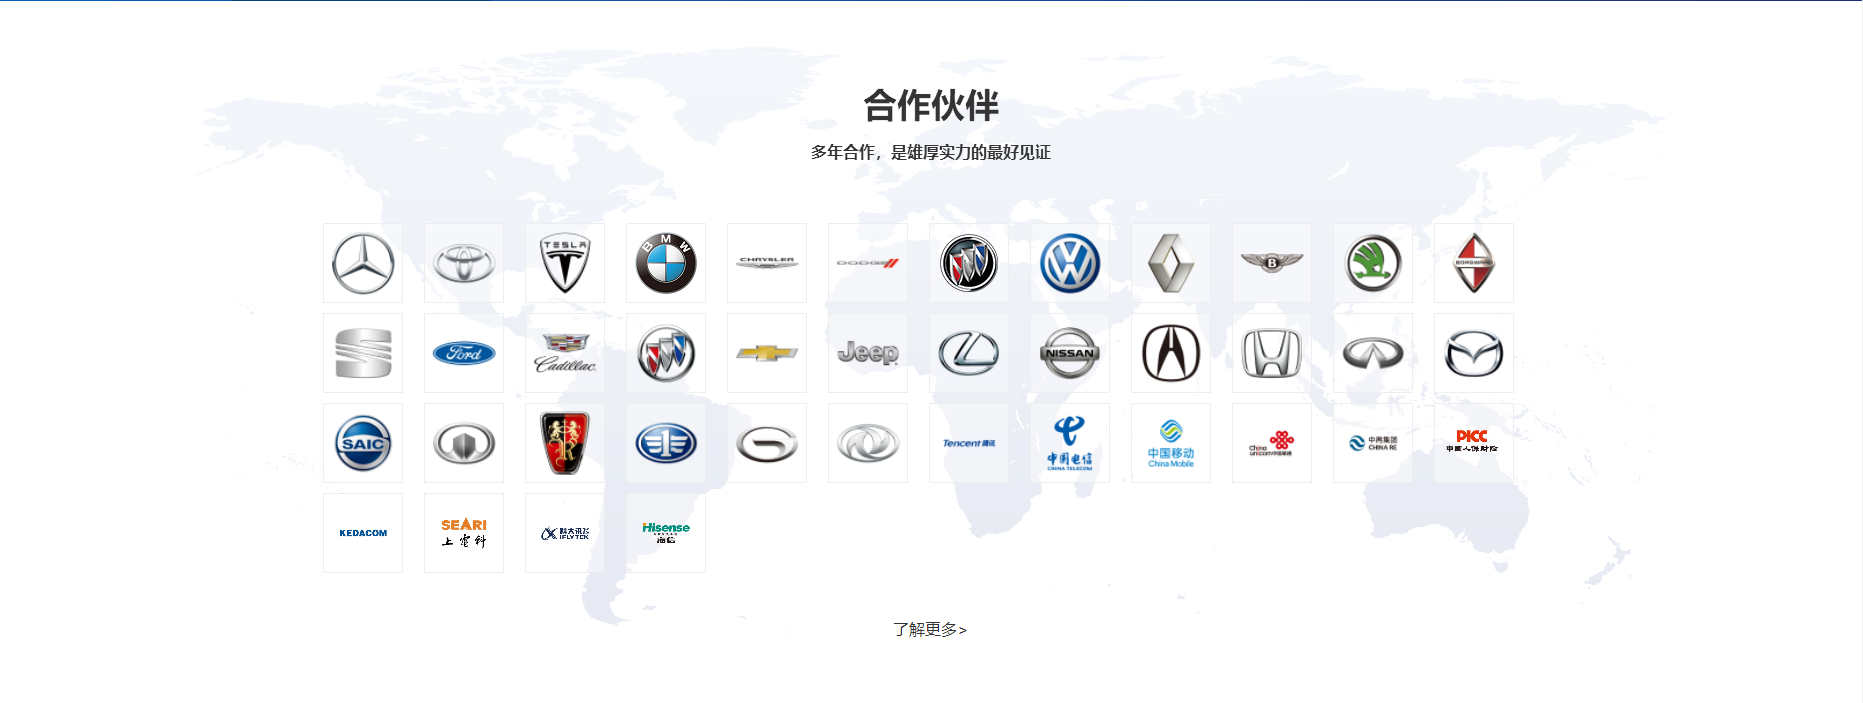Click the Chevrolet gold bowtie logo
The height and width of the screenshot is (703, 1863).
[767, 353]
